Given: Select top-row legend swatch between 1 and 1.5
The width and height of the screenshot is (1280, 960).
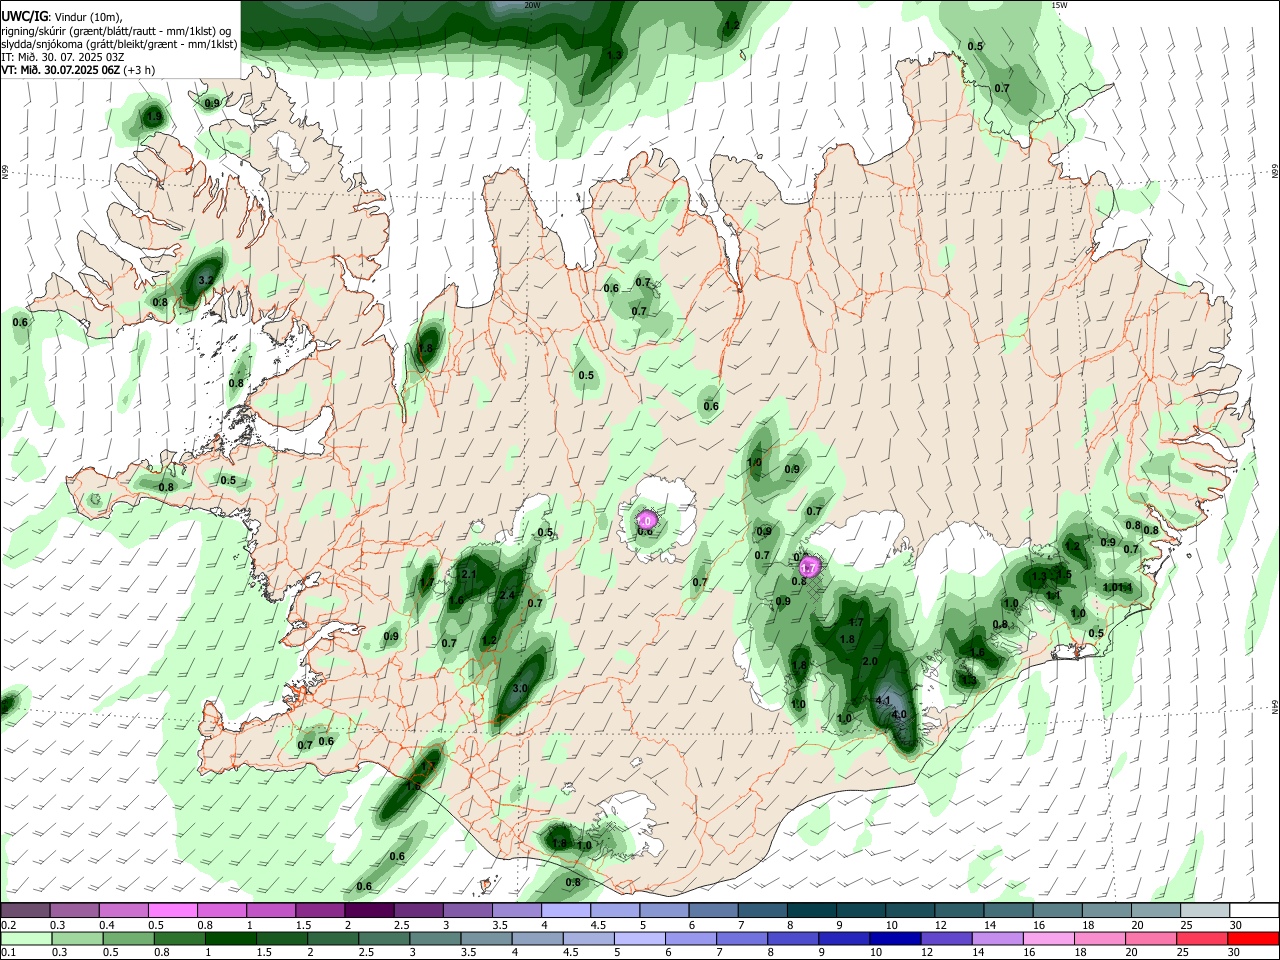Looking at the screenshot, I should click(x=271, y=911).
